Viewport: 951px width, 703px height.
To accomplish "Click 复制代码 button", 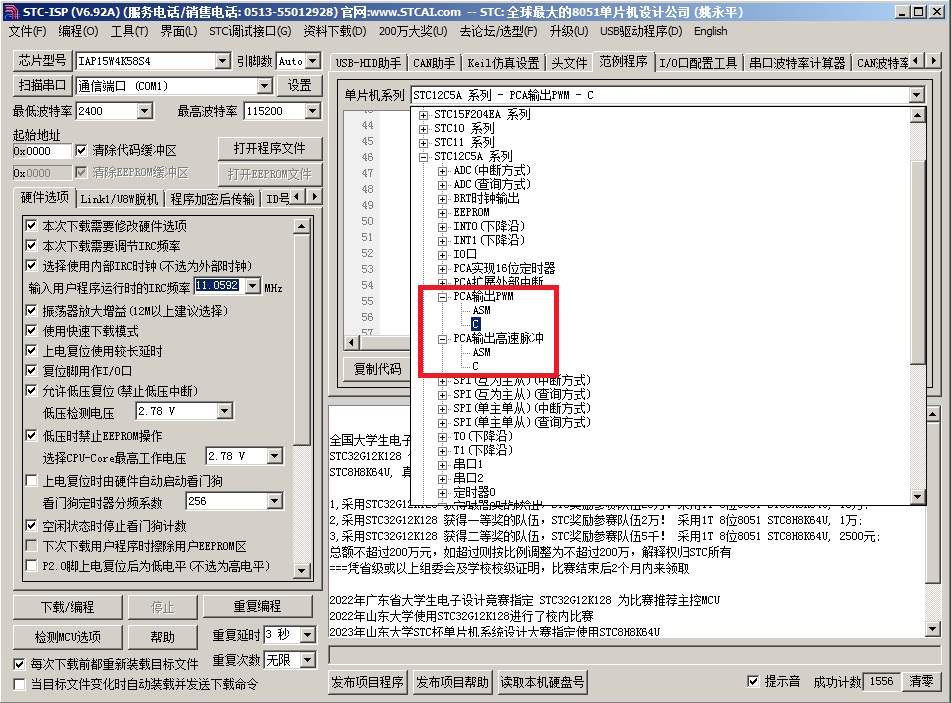I will (x=377, y=369).
